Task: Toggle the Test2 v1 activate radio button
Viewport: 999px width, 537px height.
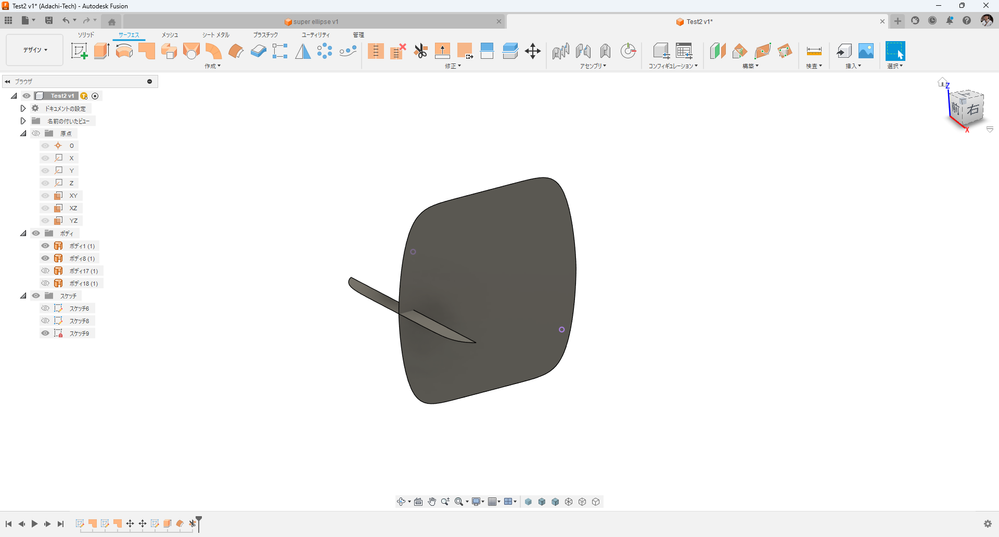Action: coord(95,96)
